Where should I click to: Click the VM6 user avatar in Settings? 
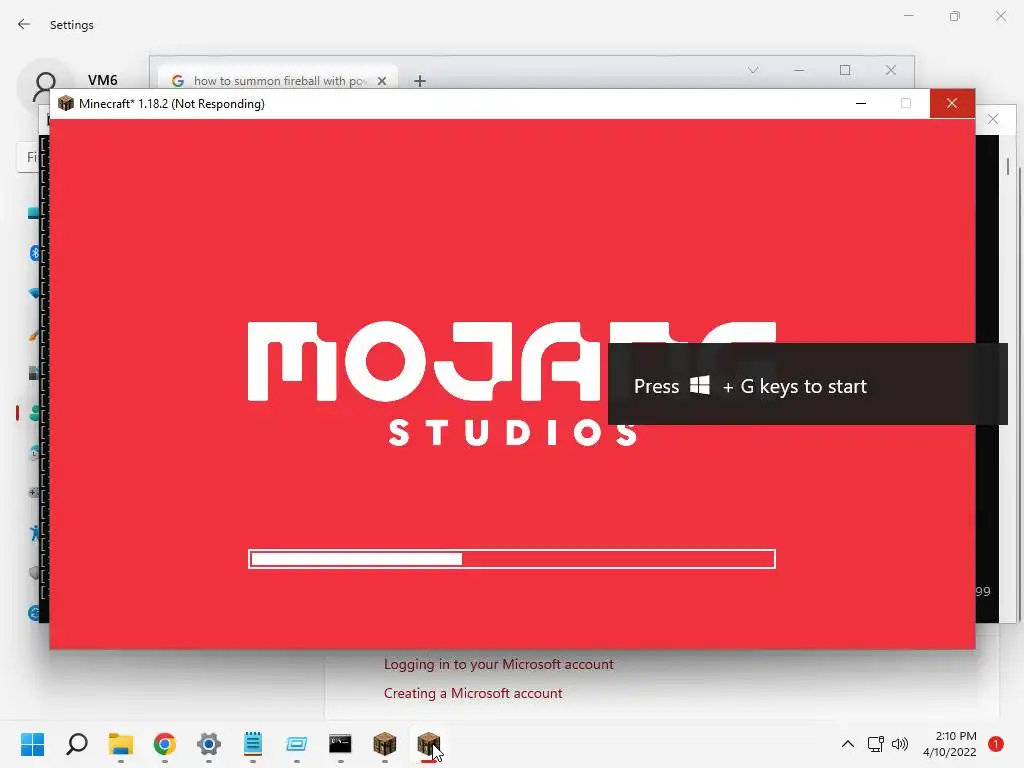click(44, 85)
